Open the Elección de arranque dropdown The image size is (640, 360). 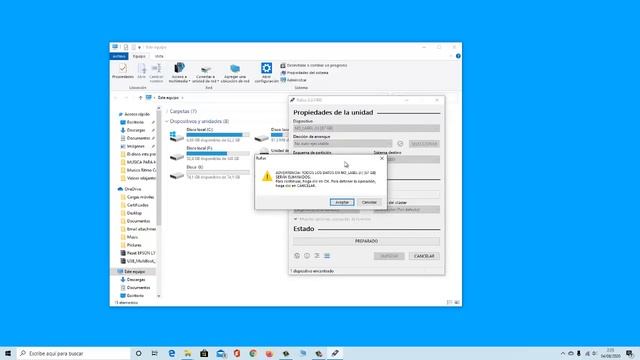coord(342,144)
